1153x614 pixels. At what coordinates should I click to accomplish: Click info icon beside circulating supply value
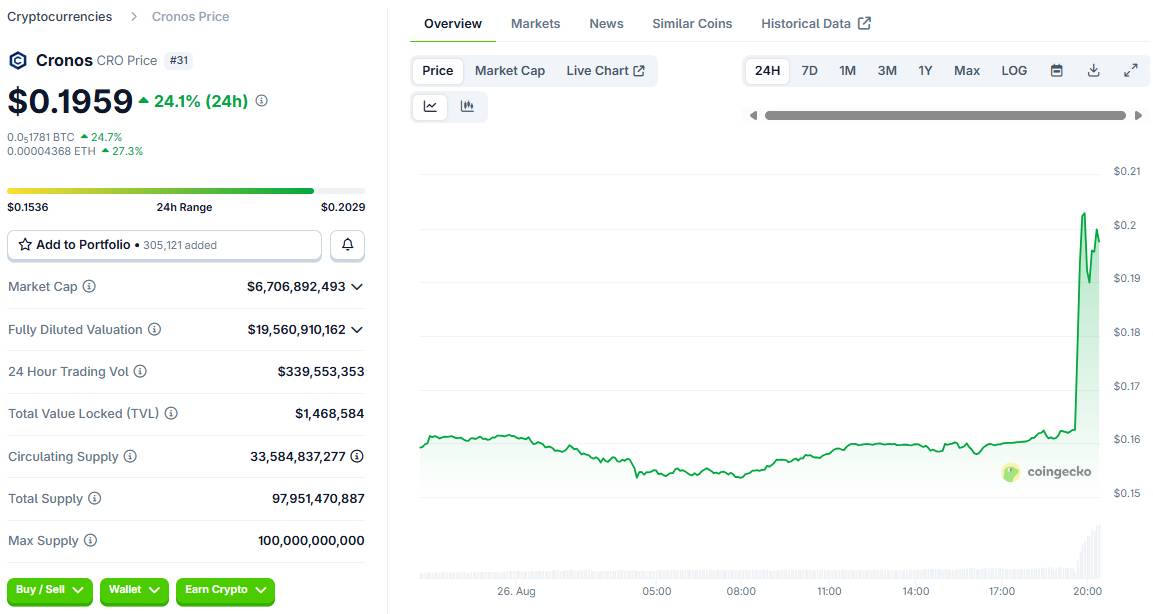[357, 456]
